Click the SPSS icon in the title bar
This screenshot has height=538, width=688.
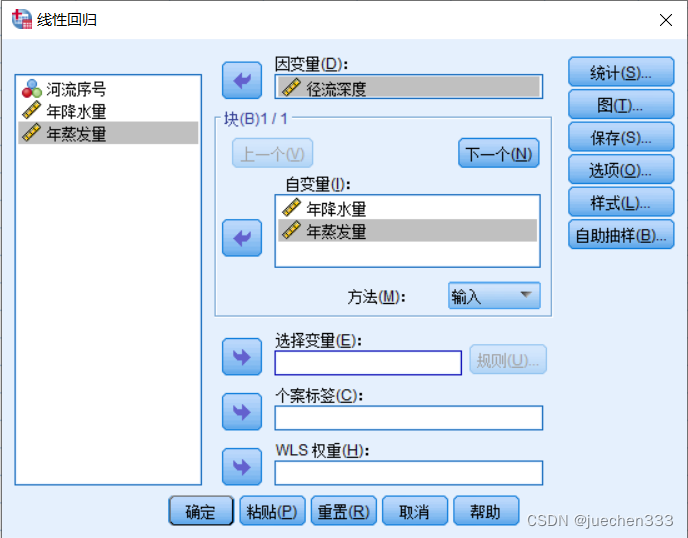tap(22, 19)
